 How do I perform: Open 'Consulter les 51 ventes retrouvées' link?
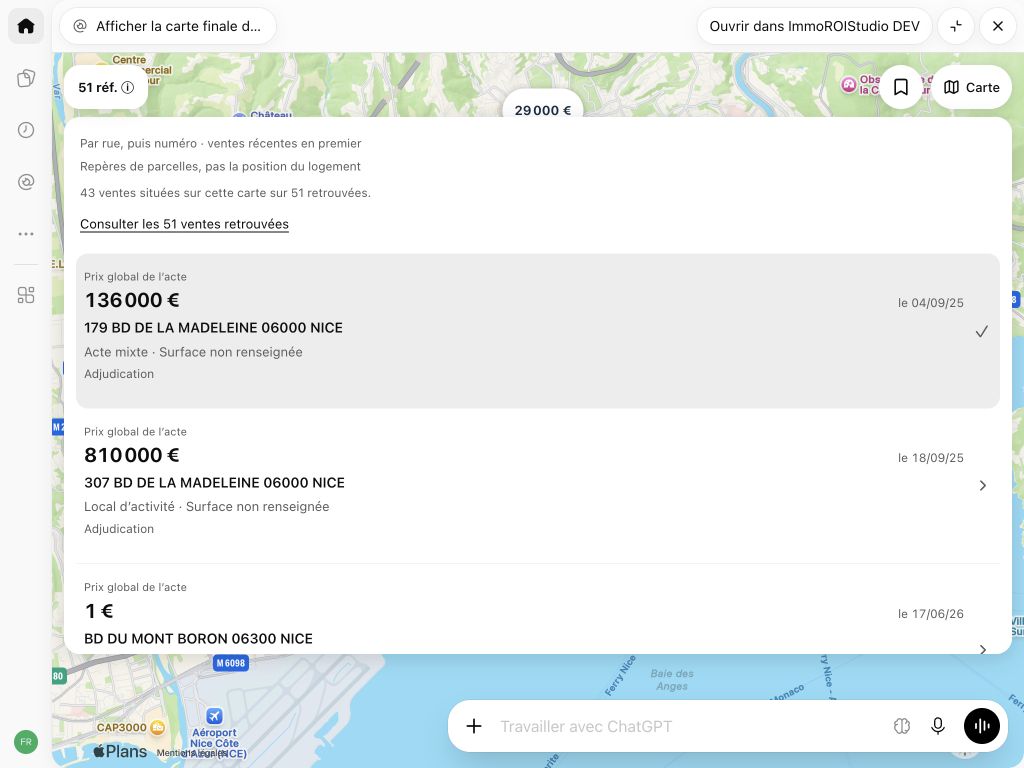point(184,224)
